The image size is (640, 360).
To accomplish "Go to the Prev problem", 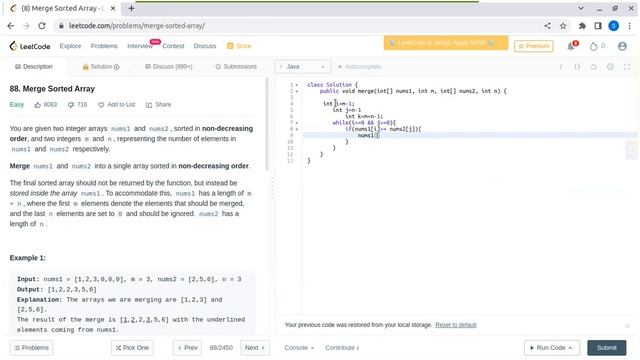I will tap(187, 348).
